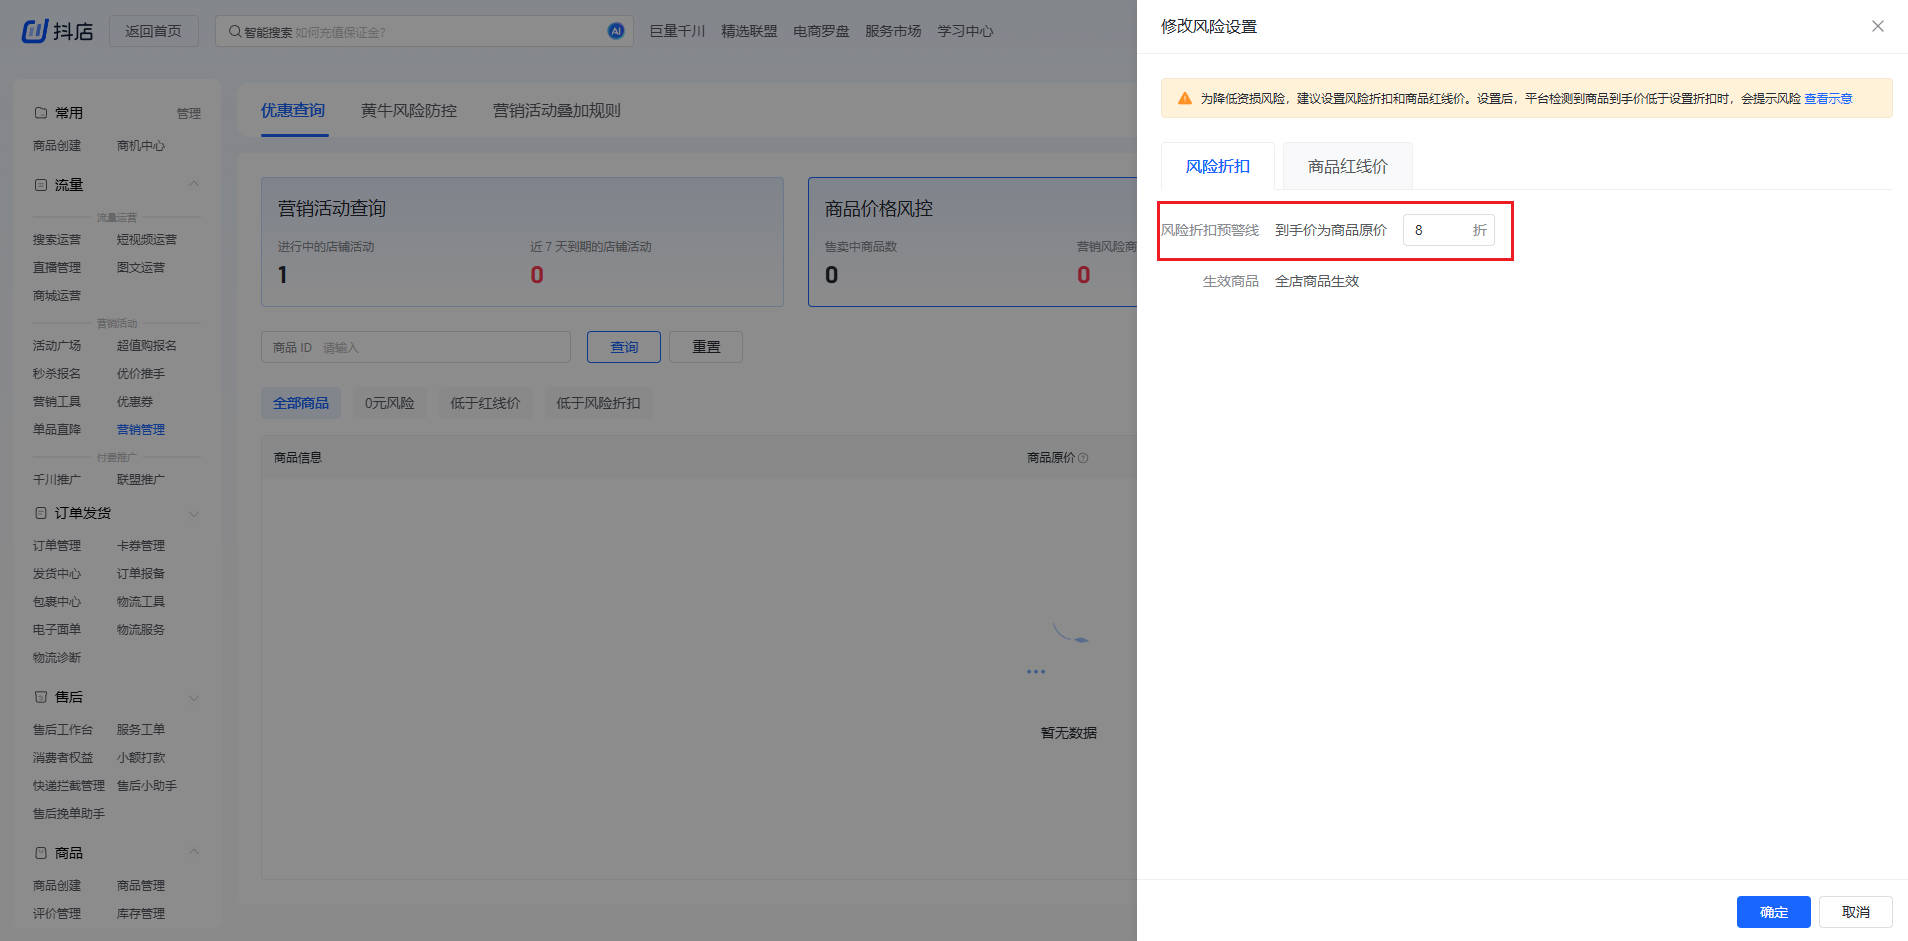Open the 黄牛风险防控 tab
The width and height of the screenshot is (1908, 941).
[408, 110]
